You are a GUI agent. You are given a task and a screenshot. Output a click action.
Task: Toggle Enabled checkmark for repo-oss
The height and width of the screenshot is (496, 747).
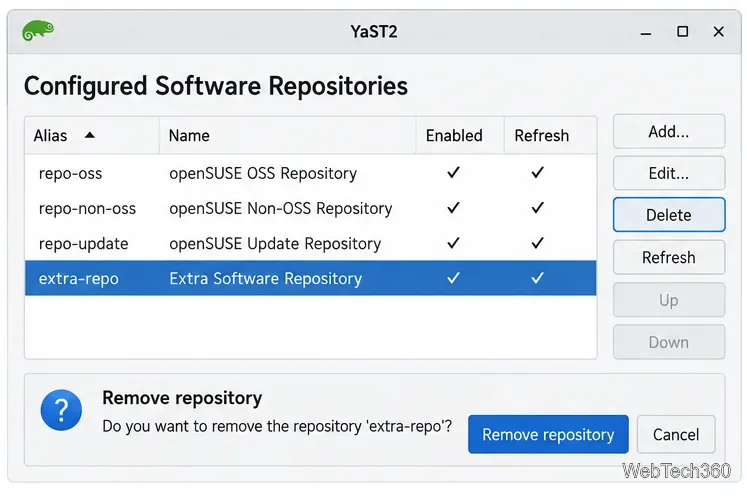click(454, 172)
